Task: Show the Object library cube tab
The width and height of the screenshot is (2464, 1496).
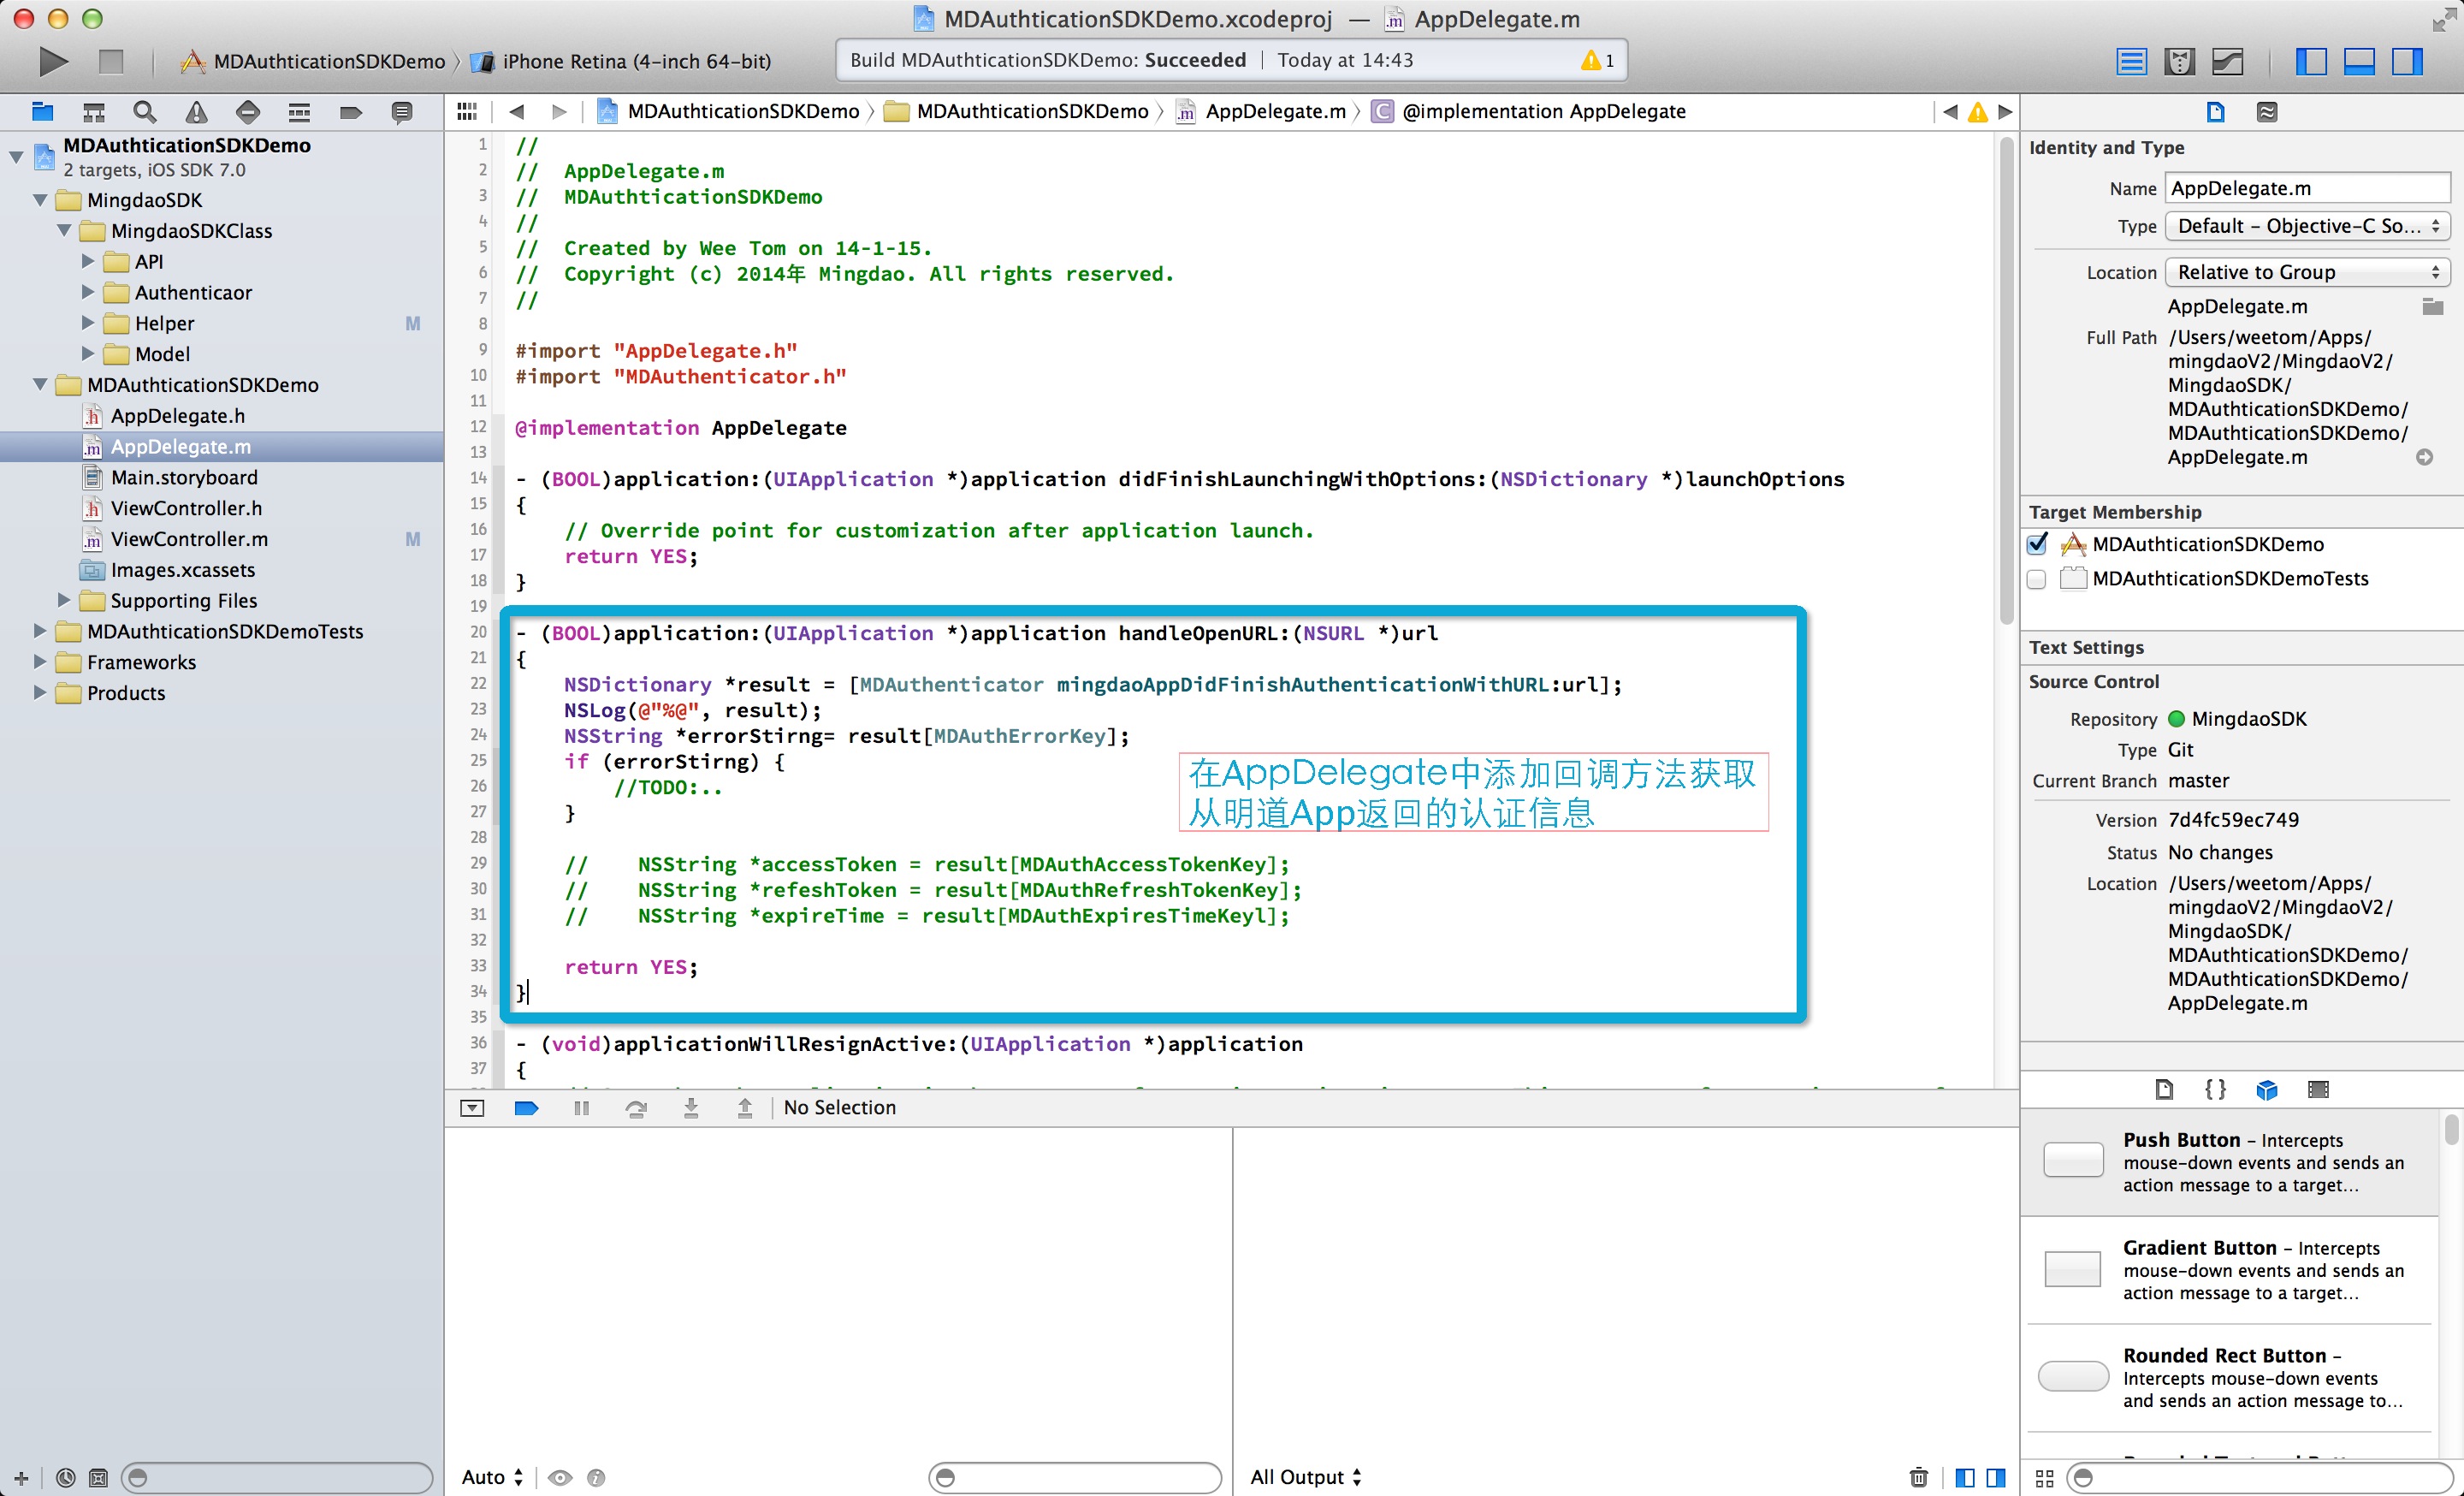Action: (2267, 1089)
